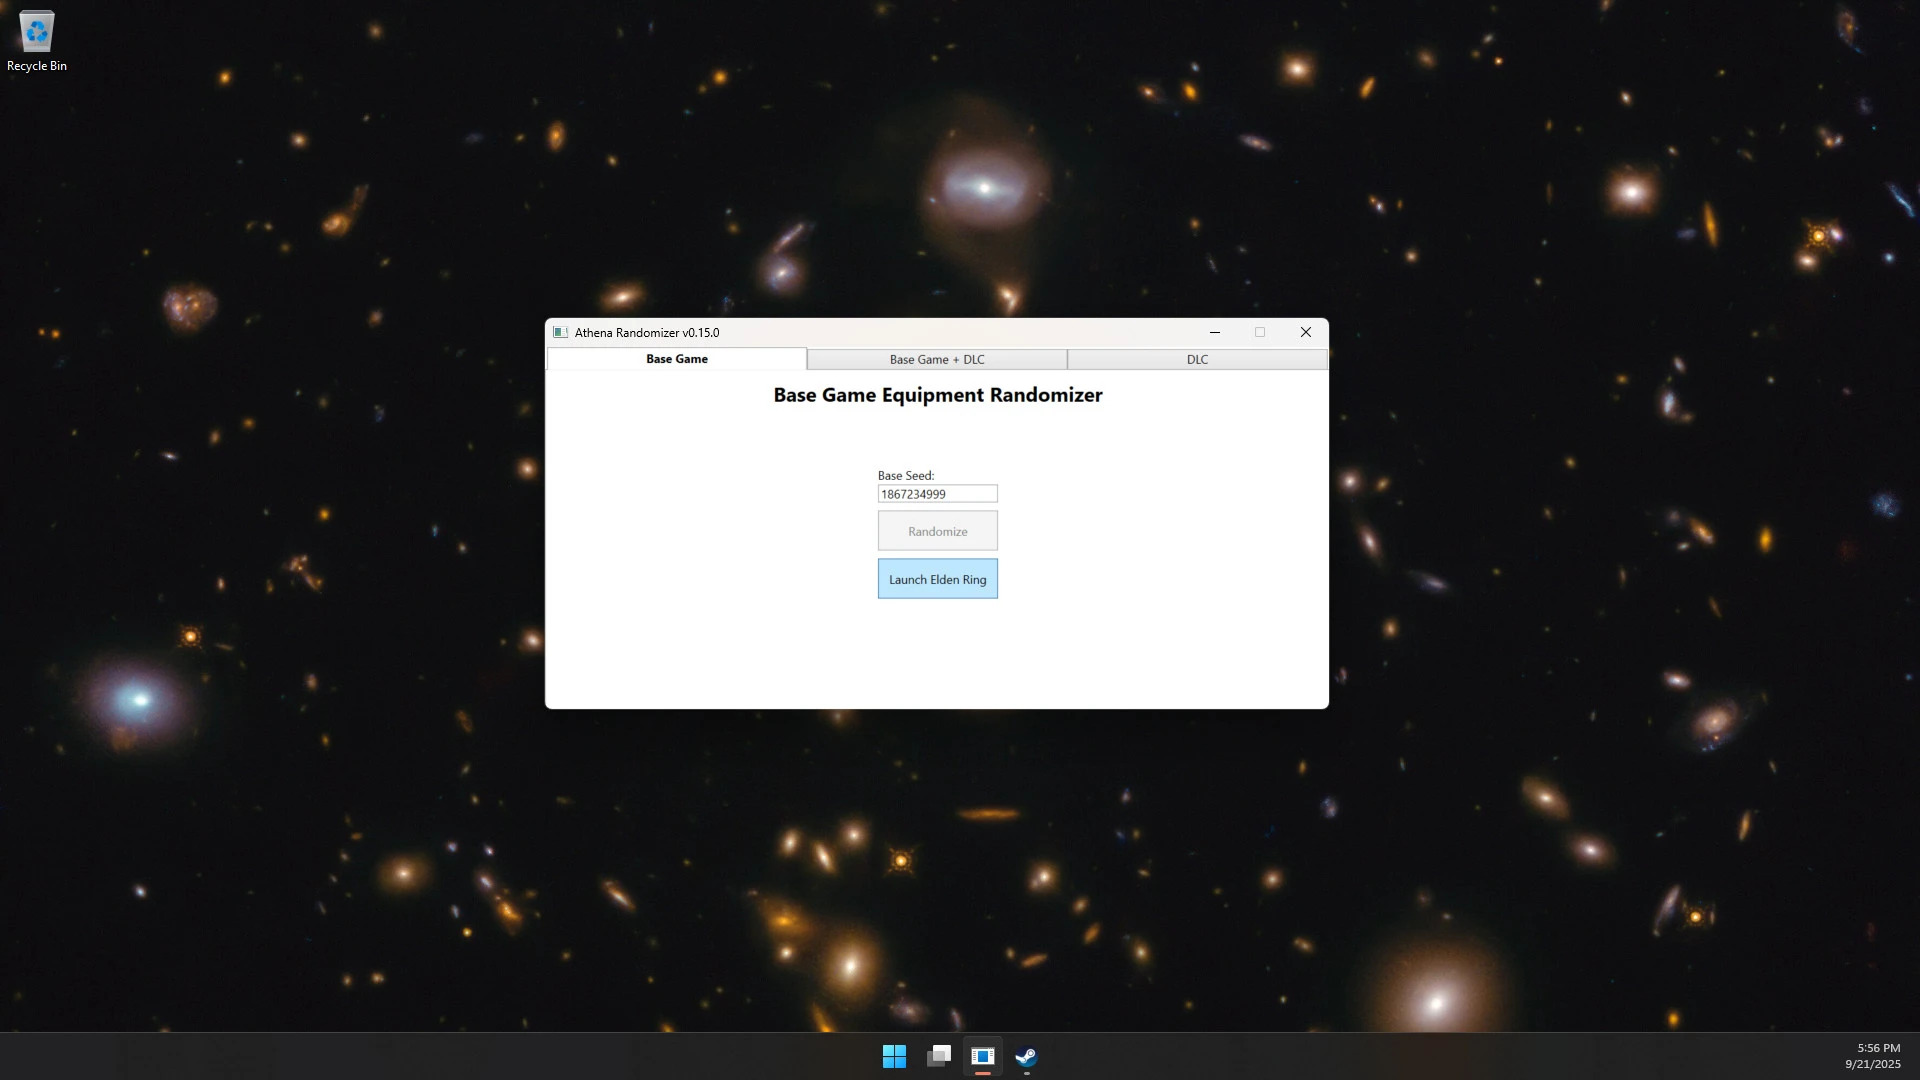
Task: Click the disabled maximize window button
Action: coord(1260,333)
